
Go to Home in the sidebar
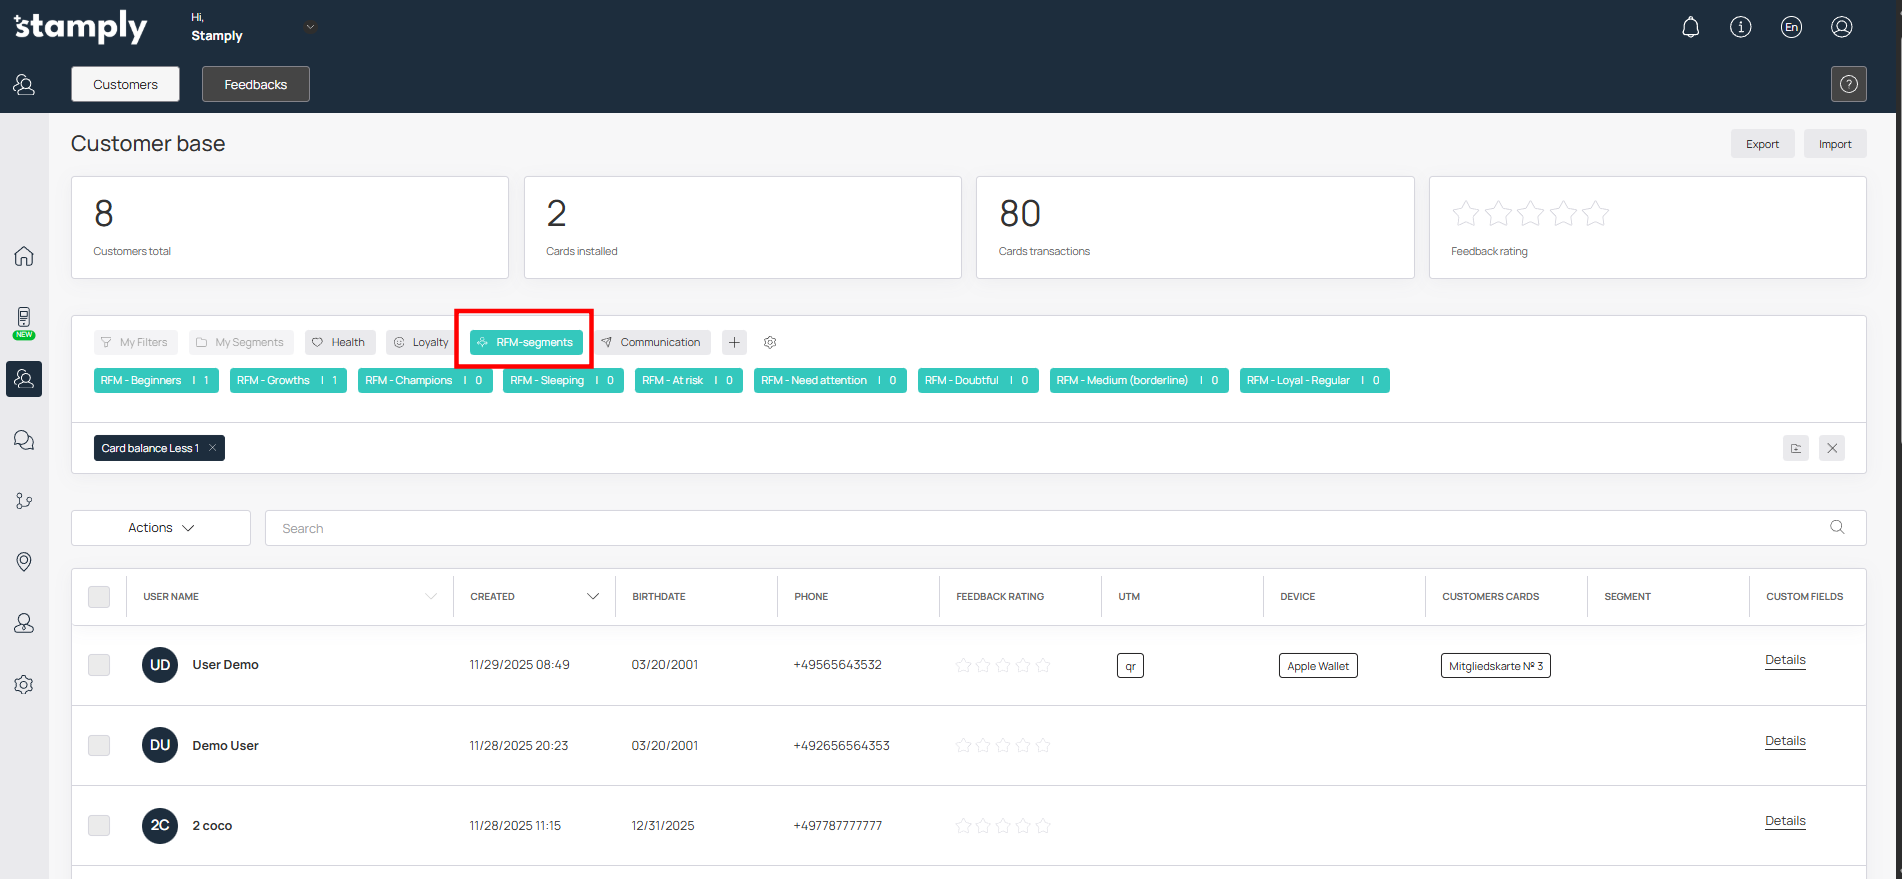tap(24, 256)
